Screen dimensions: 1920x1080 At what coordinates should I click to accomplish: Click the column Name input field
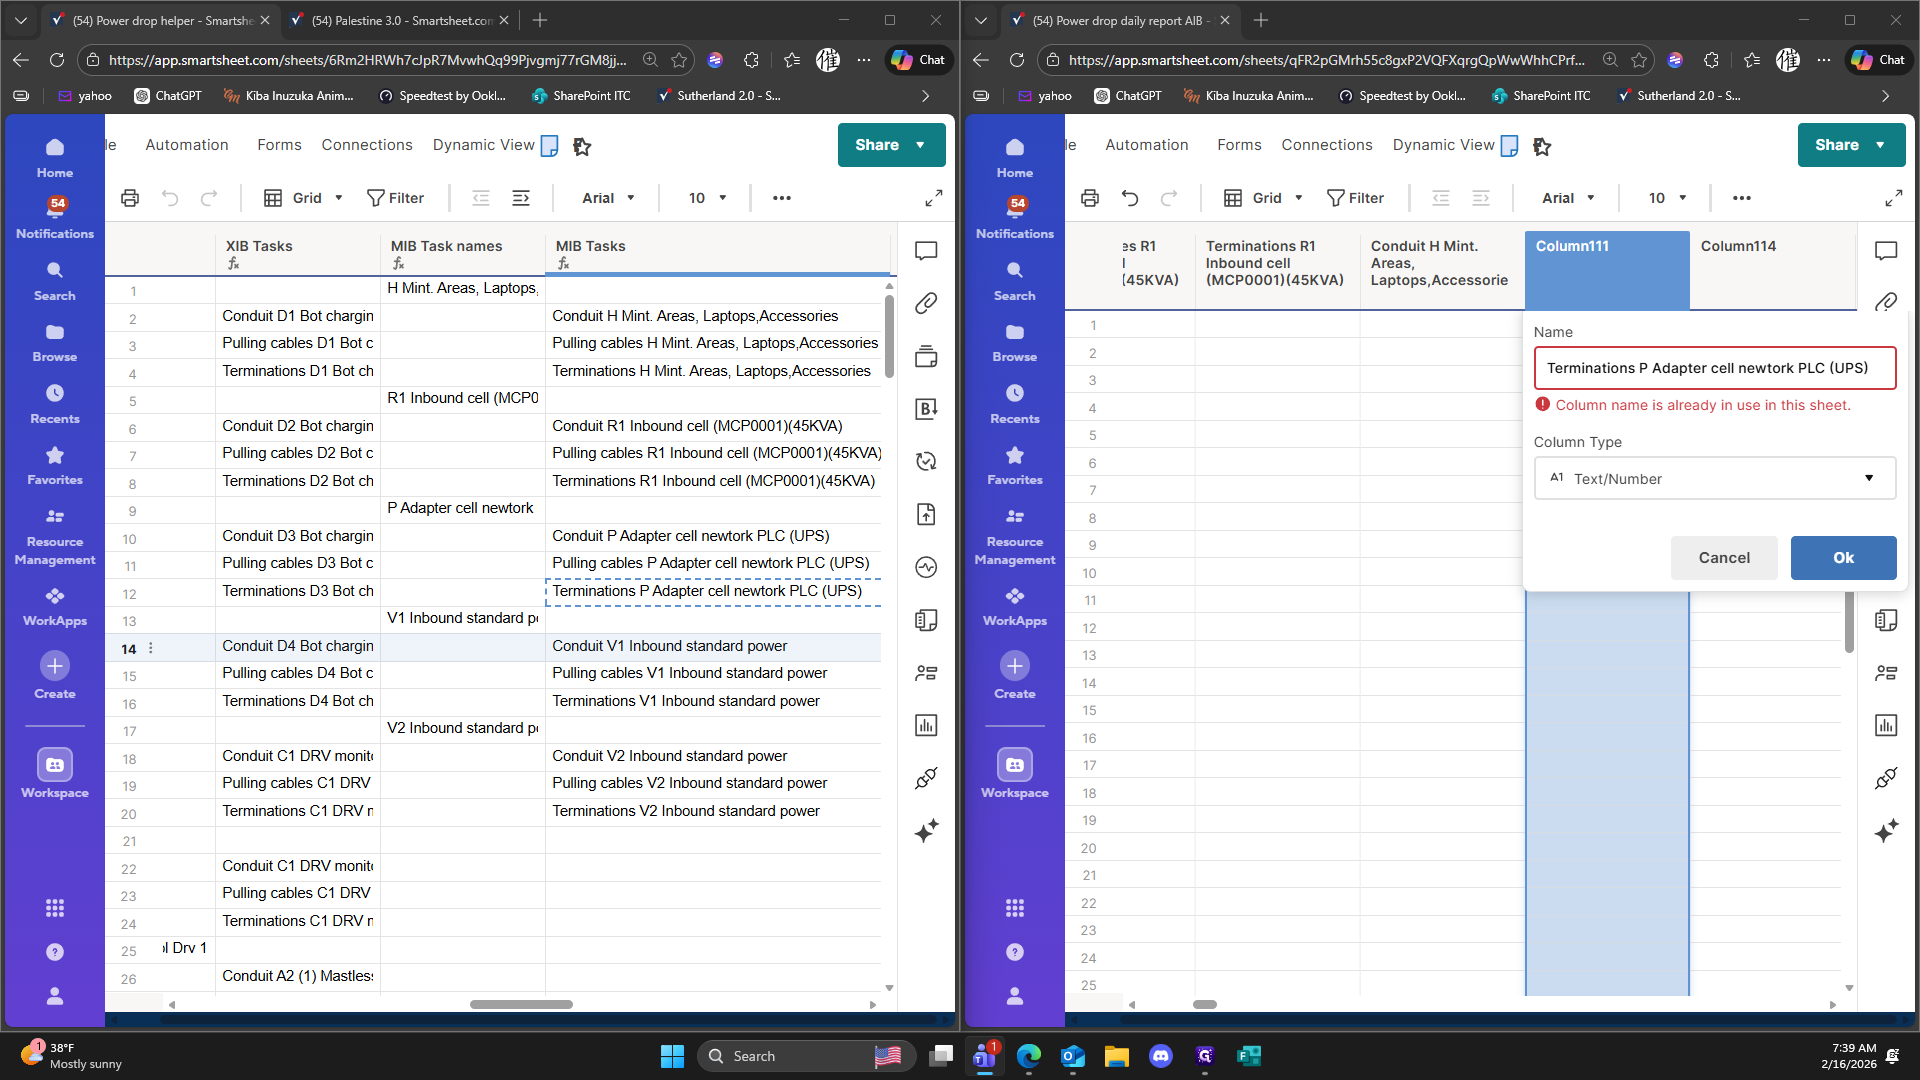click(x=1714, y=368)
